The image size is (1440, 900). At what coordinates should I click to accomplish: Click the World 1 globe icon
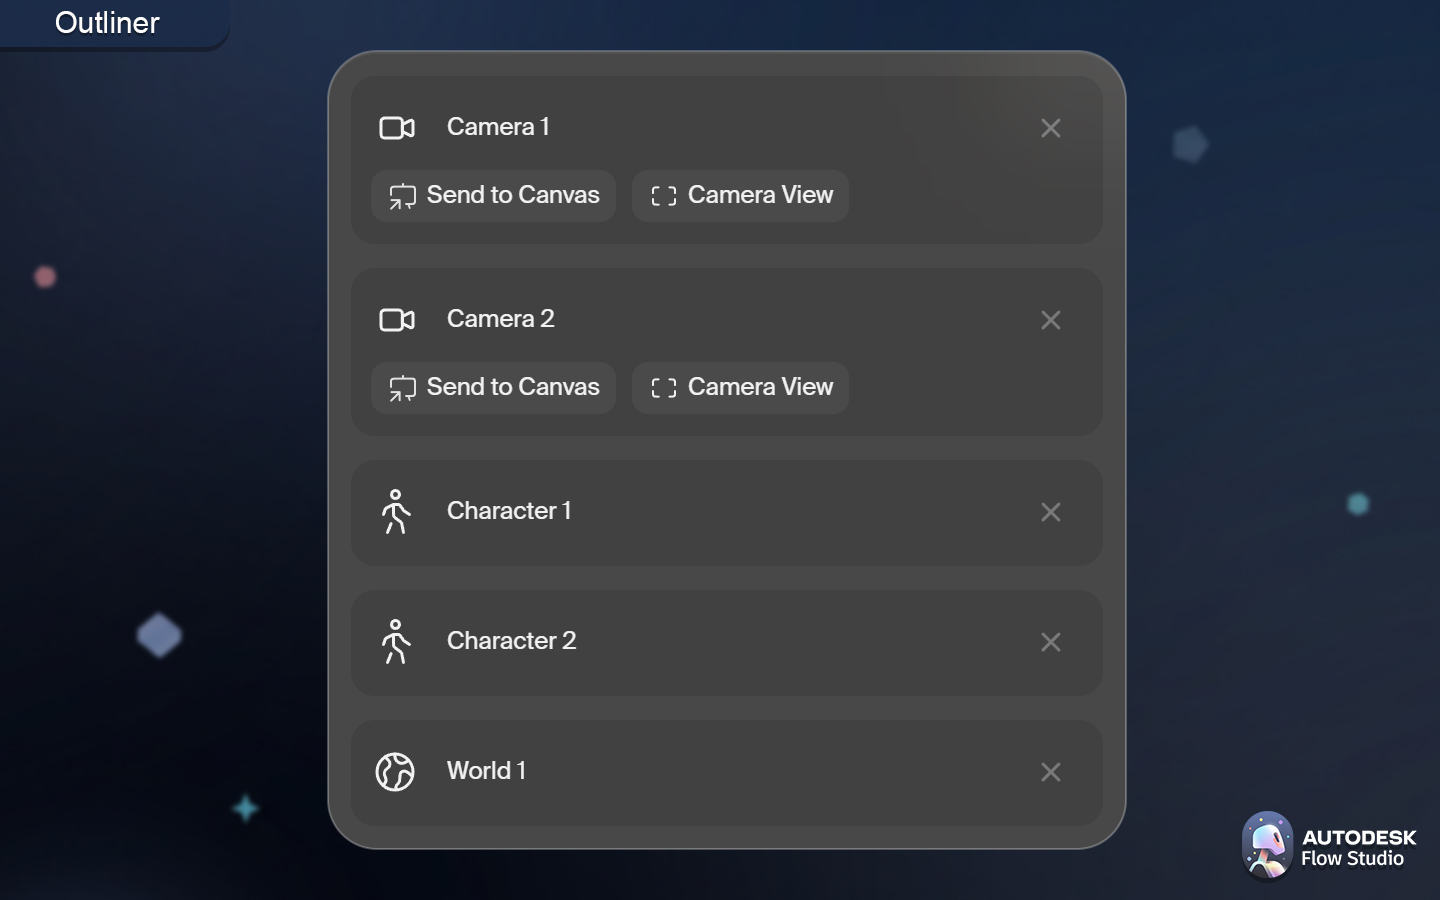(x=395, y=772)
